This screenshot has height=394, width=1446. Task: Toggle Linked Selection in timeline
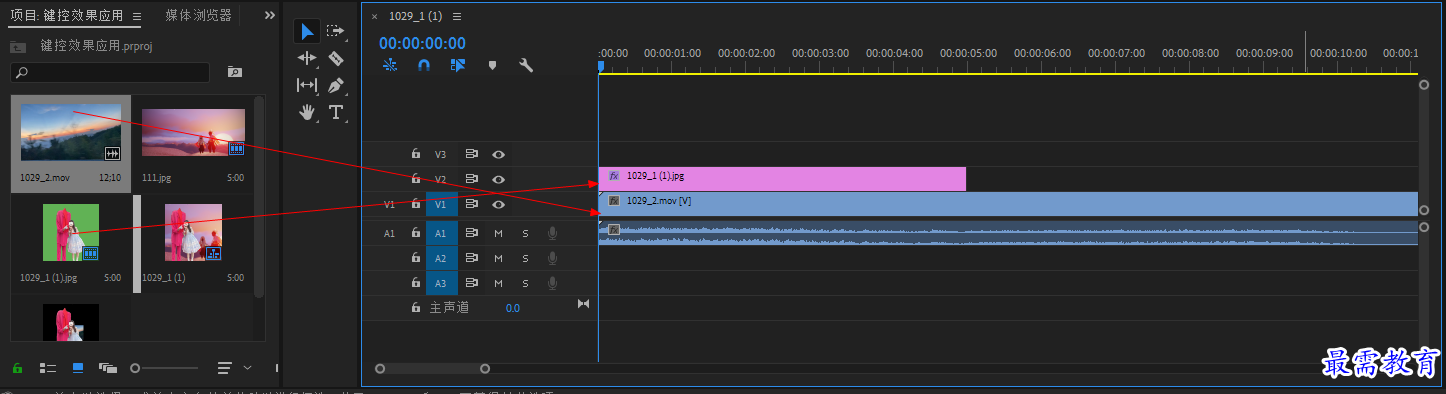(x=458, y=65)
